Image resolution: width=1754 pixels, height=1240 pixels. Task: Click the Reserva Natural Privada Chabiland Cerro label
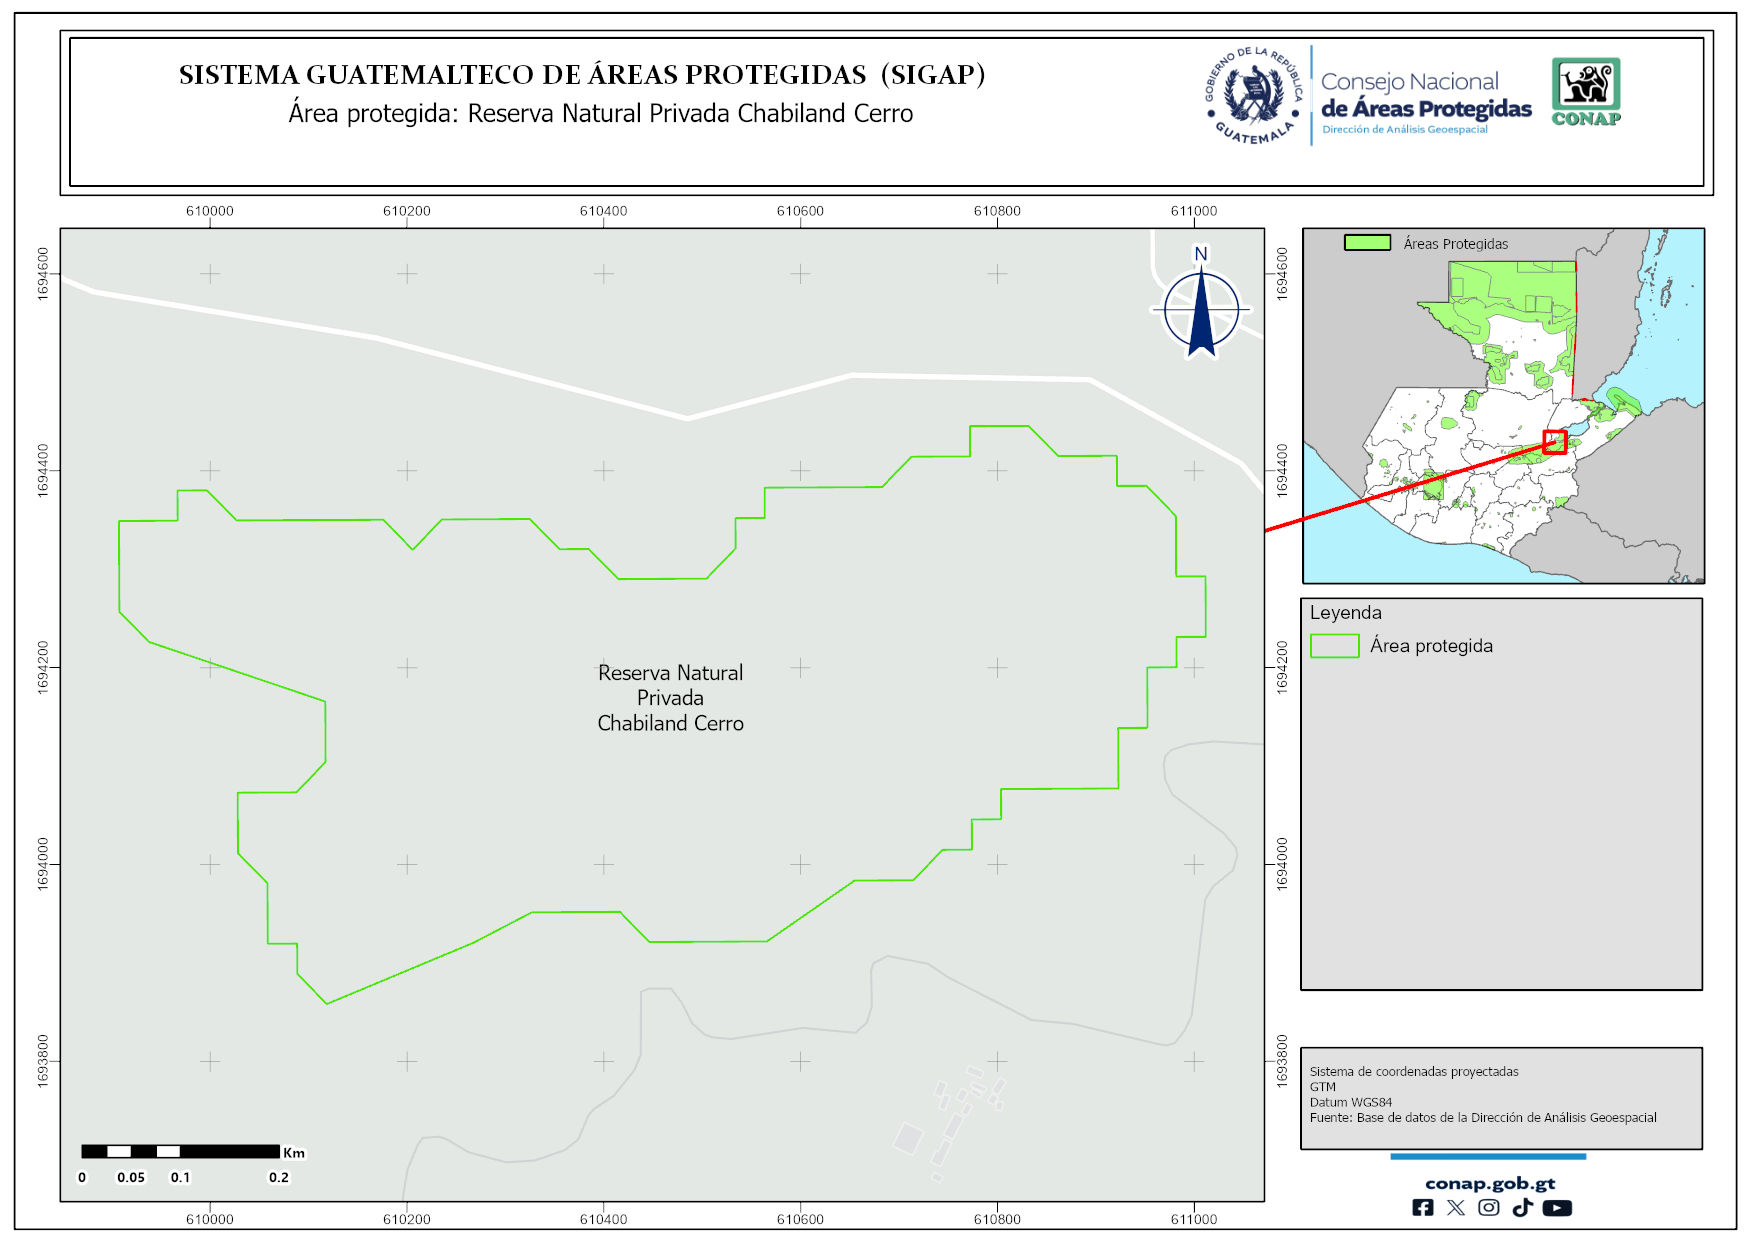(x=670, y=698)
